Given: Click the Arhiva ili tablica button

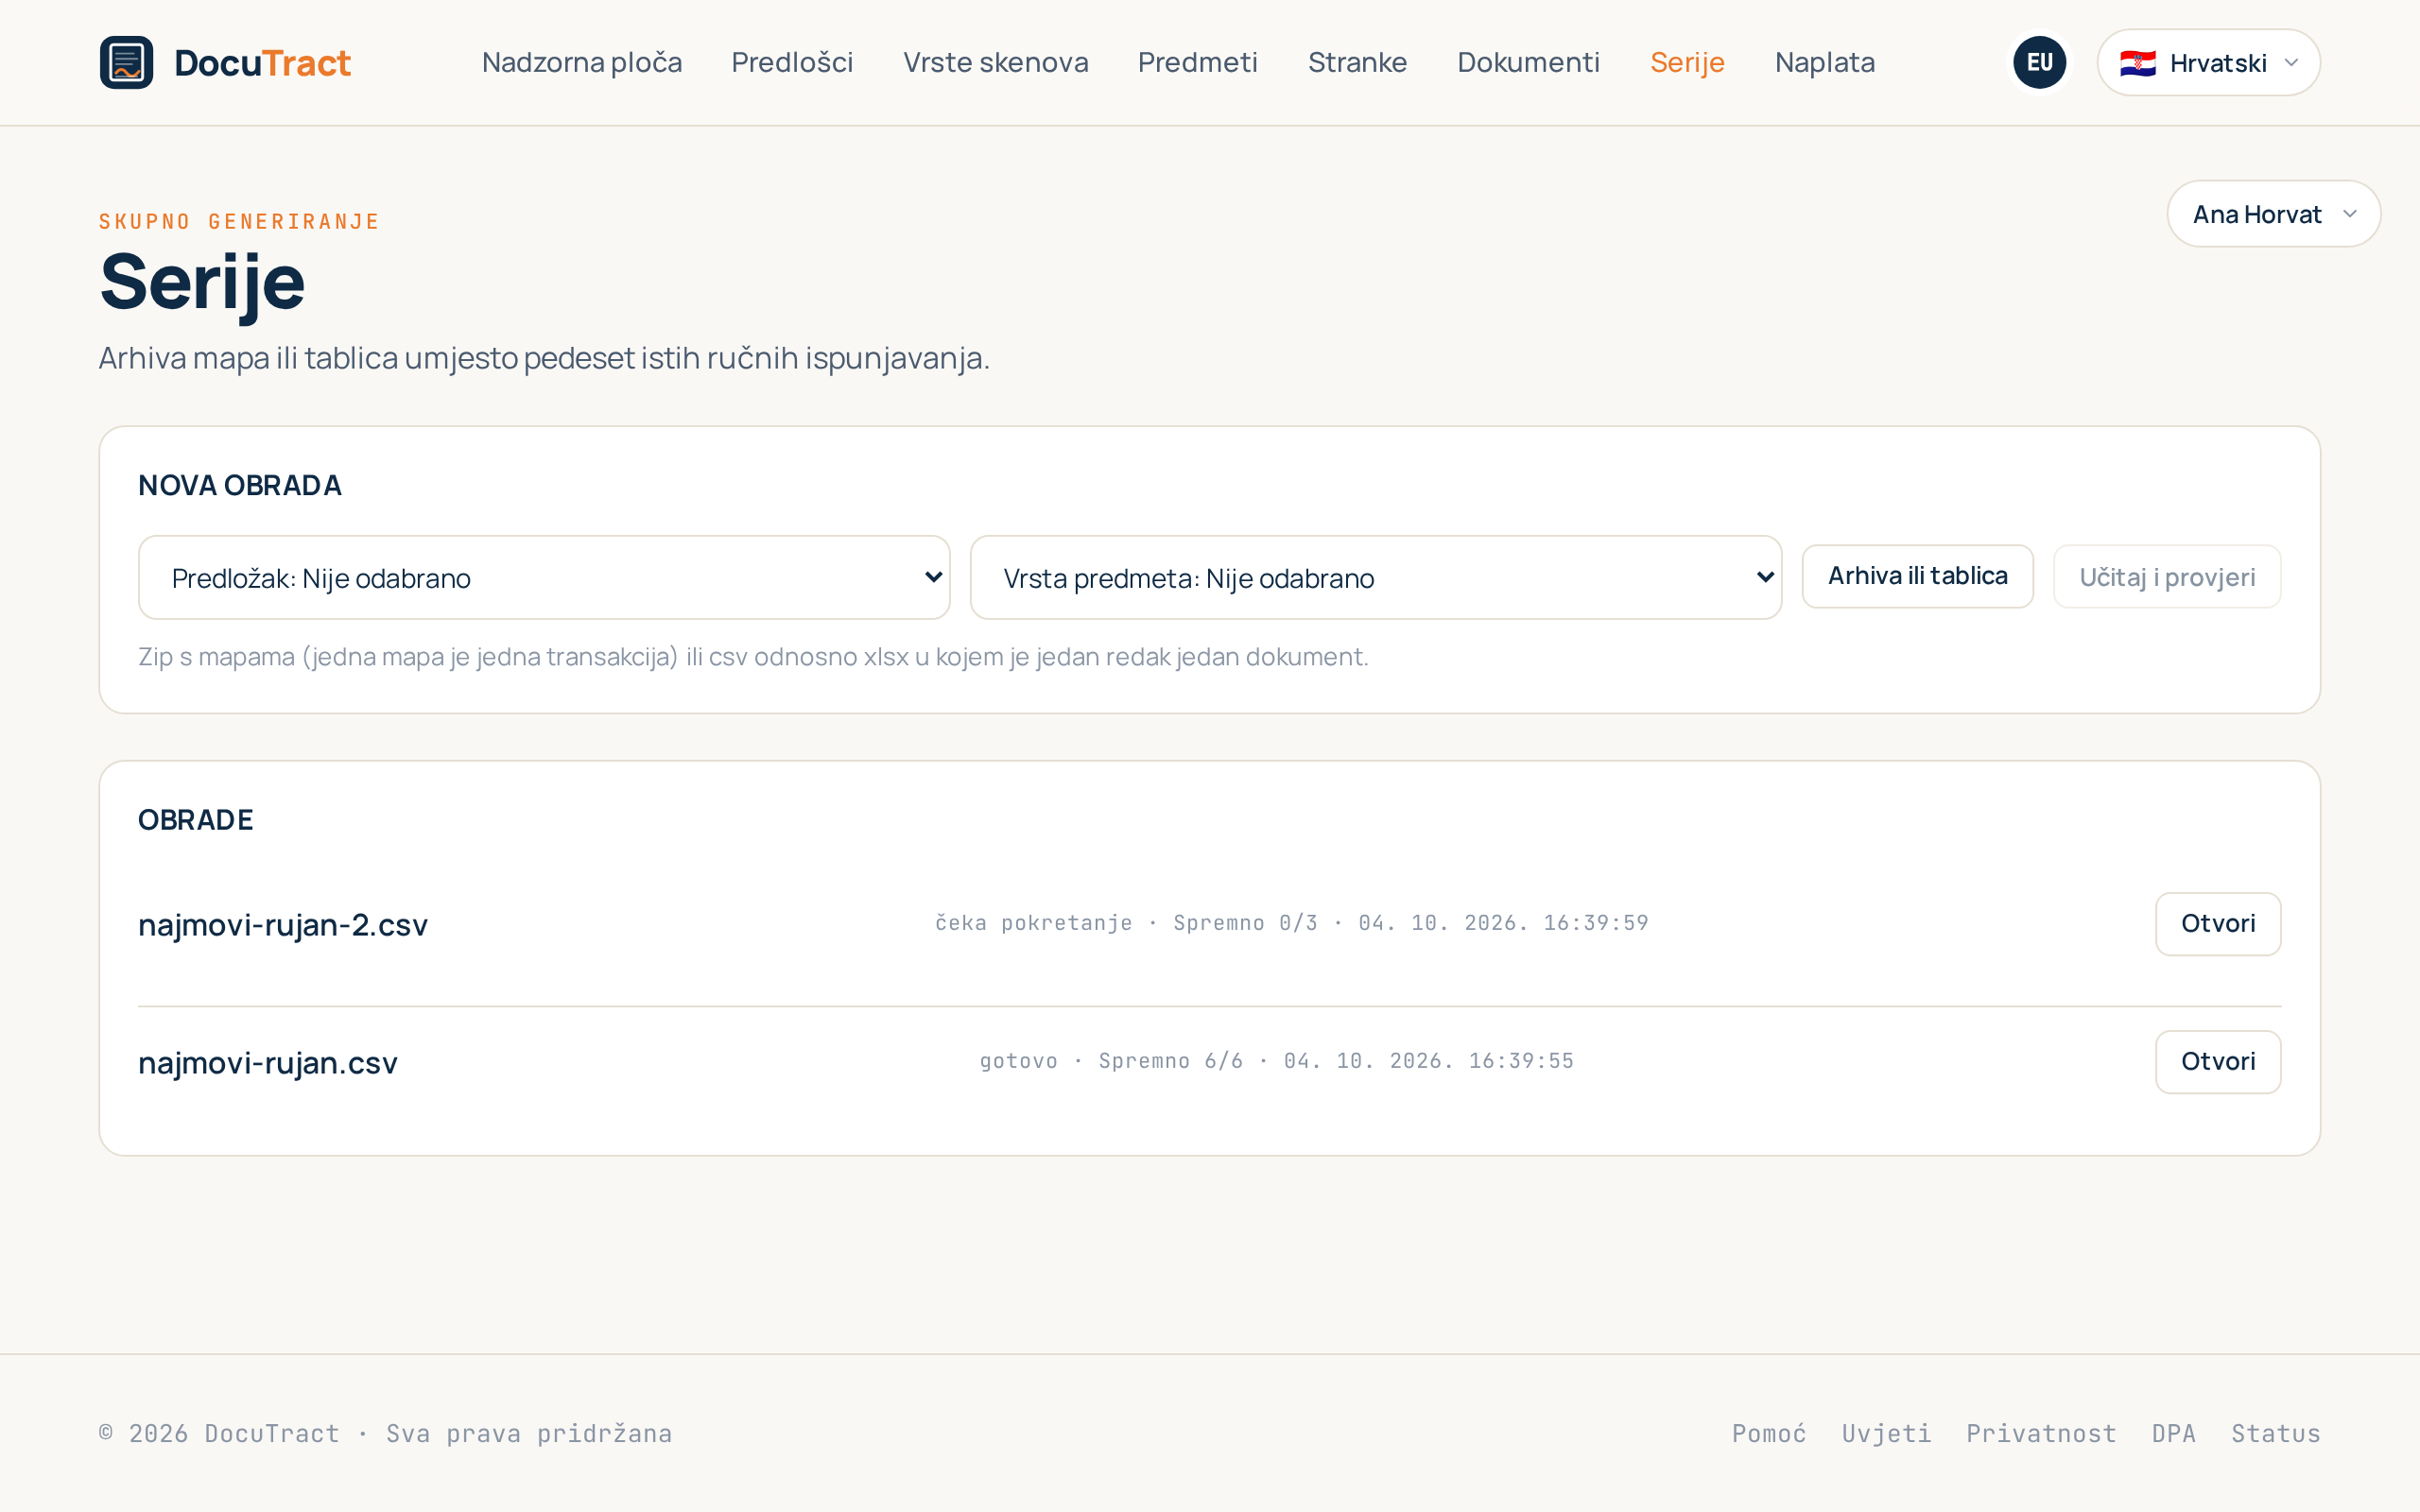Looking at the screenshot, I should coord(1917,576).
